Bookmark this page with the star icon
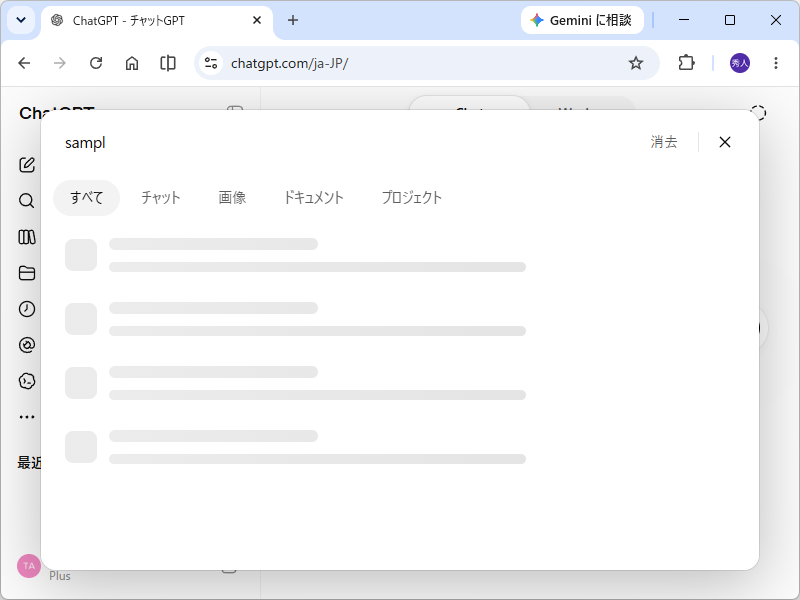The width and height of the screenshot is (800, 600). pos(636,63)
